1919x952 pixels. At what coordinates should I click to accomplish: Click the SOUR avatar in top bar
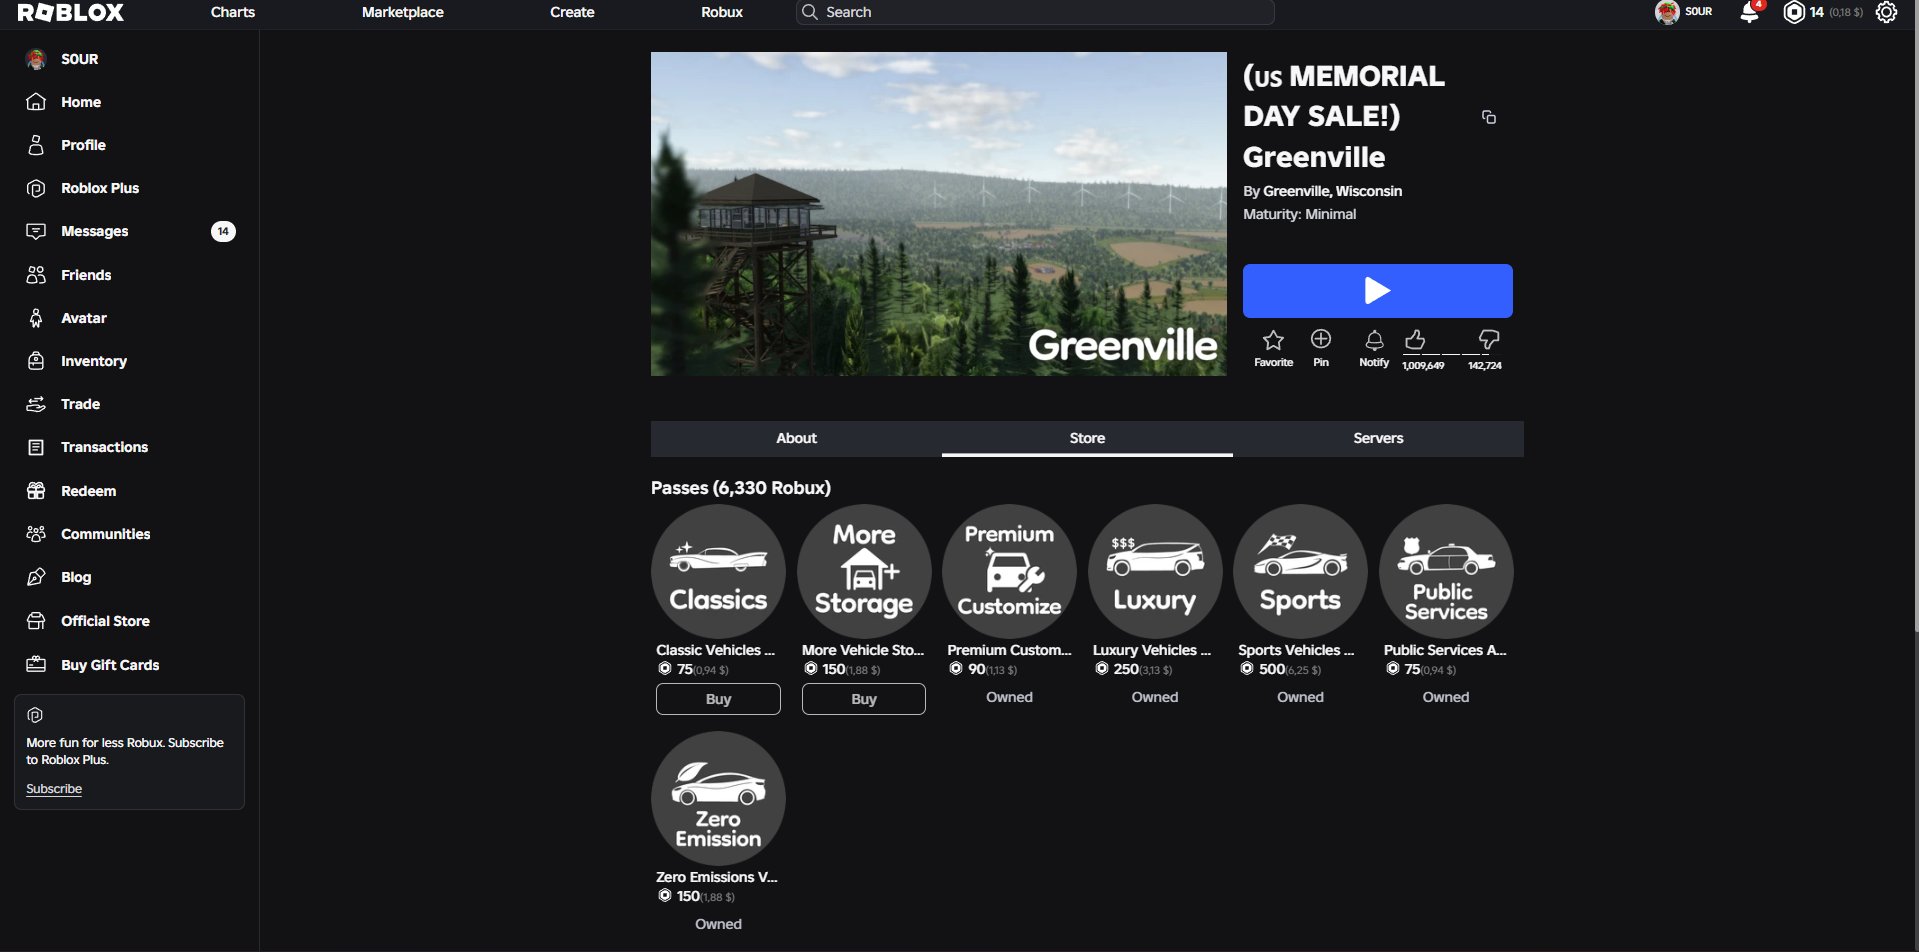[x=1667, y=12]
